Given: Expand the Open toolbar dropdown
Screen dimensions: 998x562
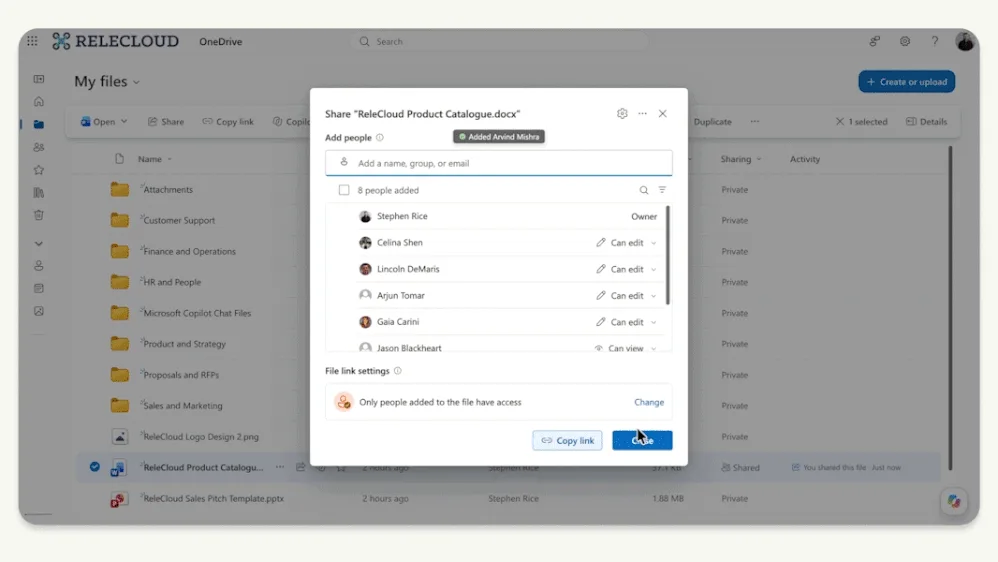Looking at the screenshot, I should point(124,122).
